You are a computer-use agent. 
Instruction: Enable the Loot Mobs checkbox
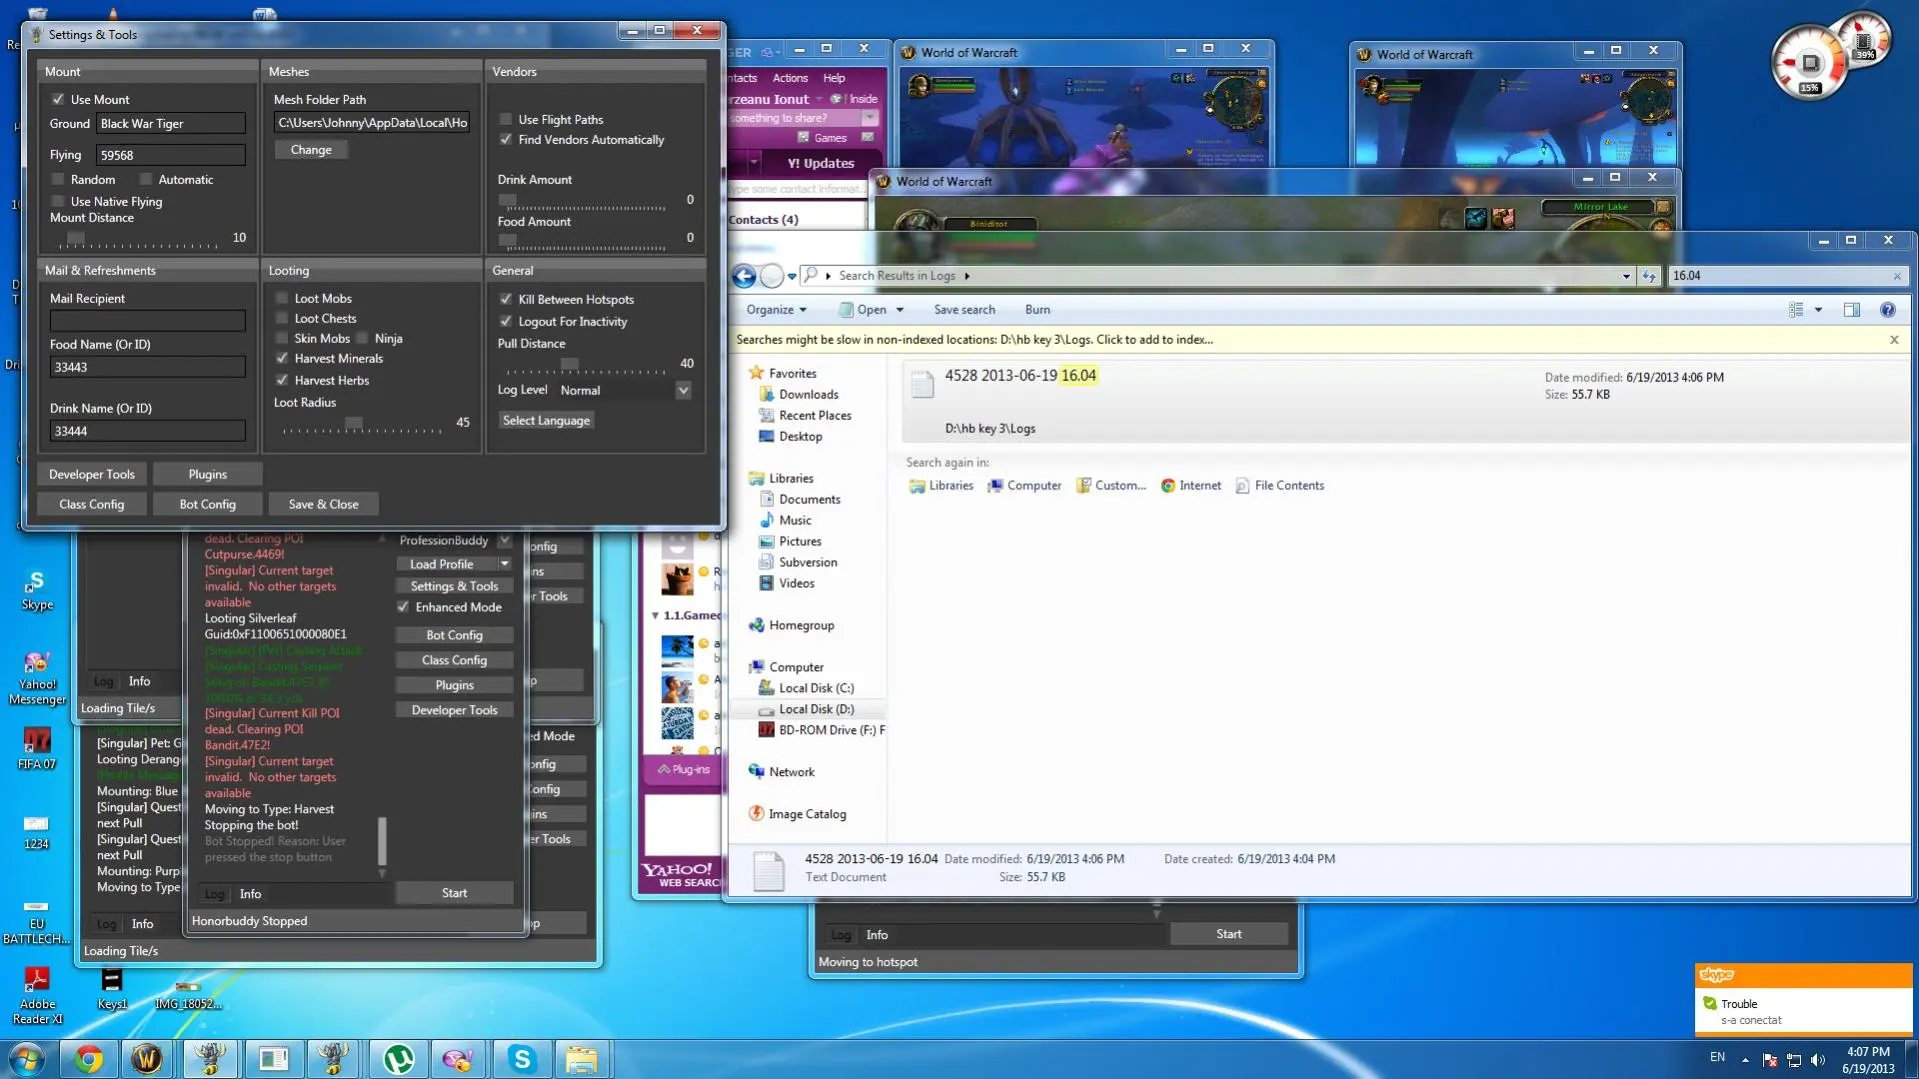point(282,298)
